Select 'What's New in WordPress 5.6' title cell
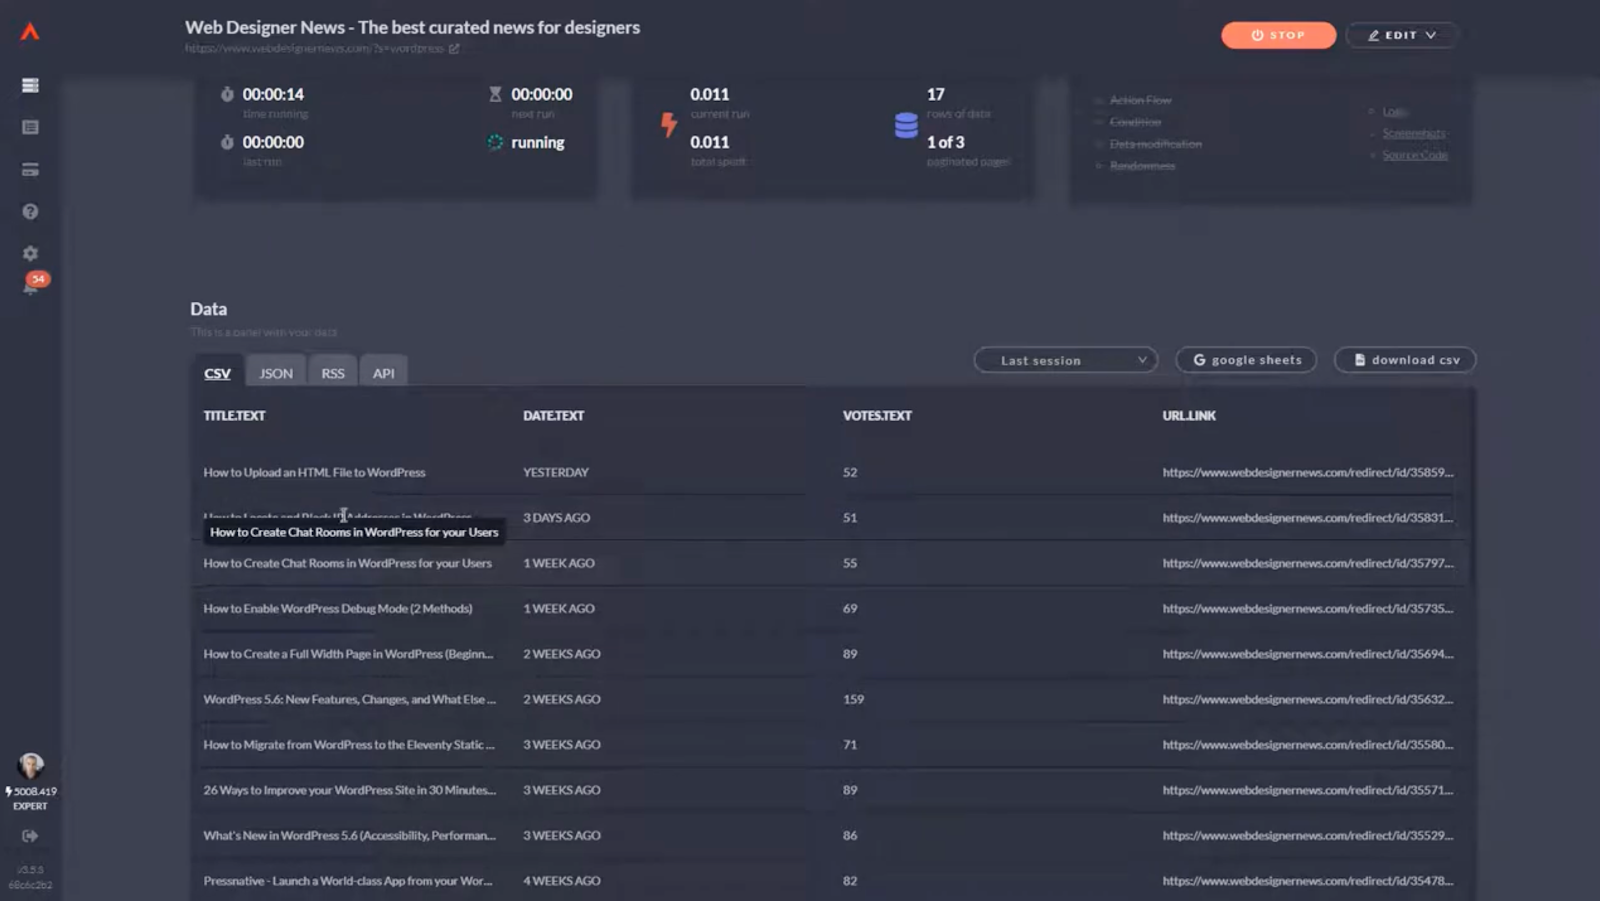Image resolution: width=1600 pixels, height=901 pixels. click(x=349, y=835)
